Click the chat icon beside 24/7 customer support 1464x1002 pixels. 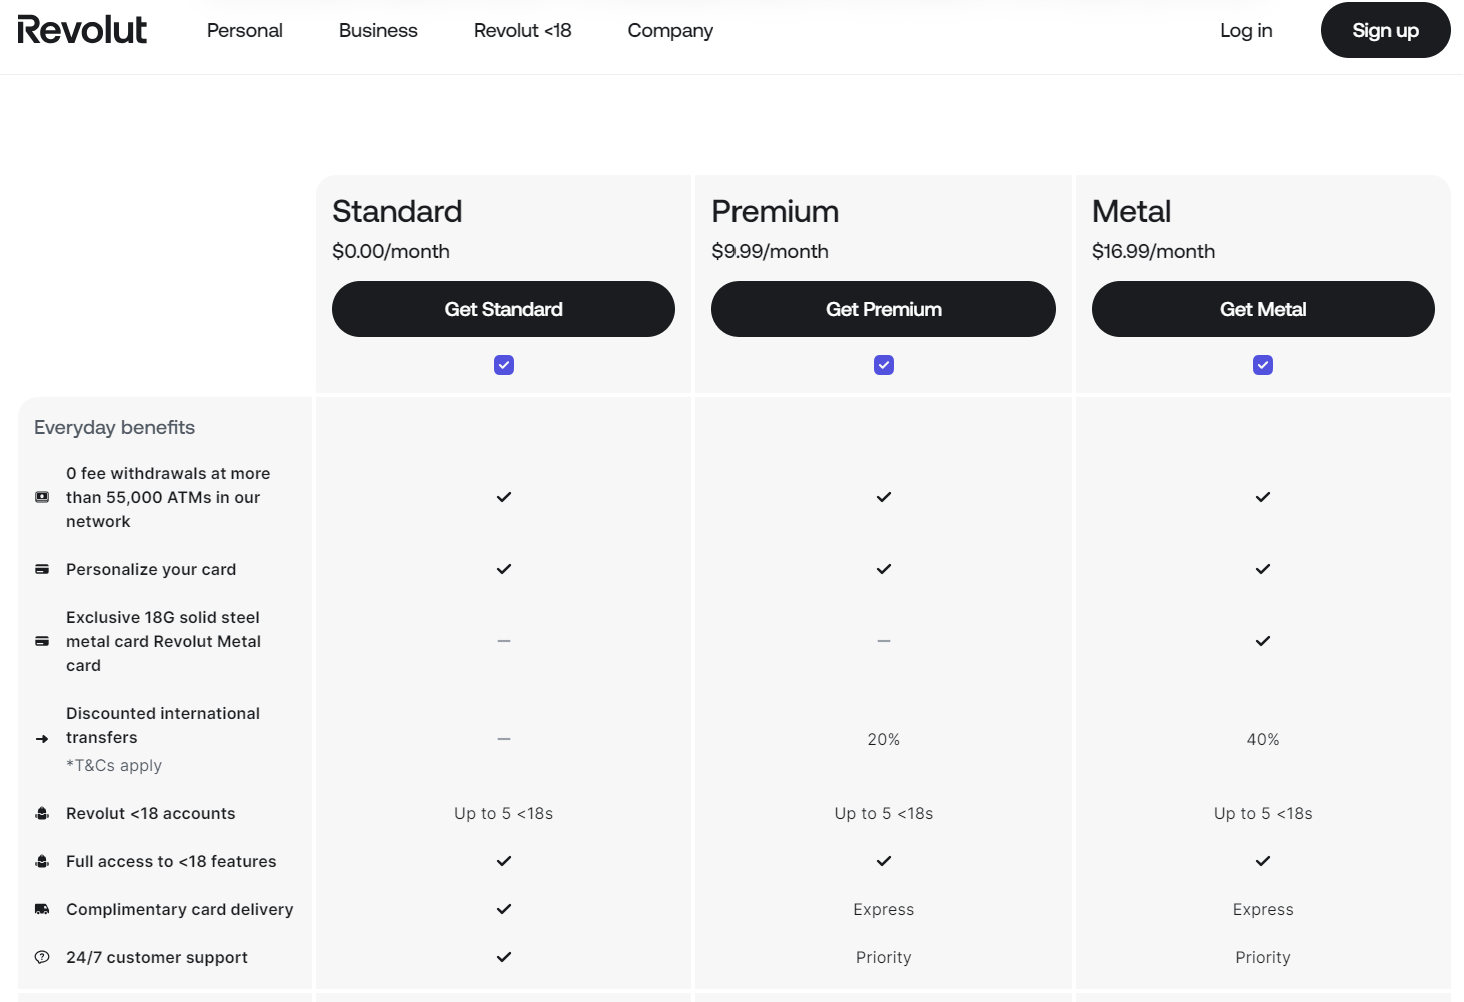point(42,957)
